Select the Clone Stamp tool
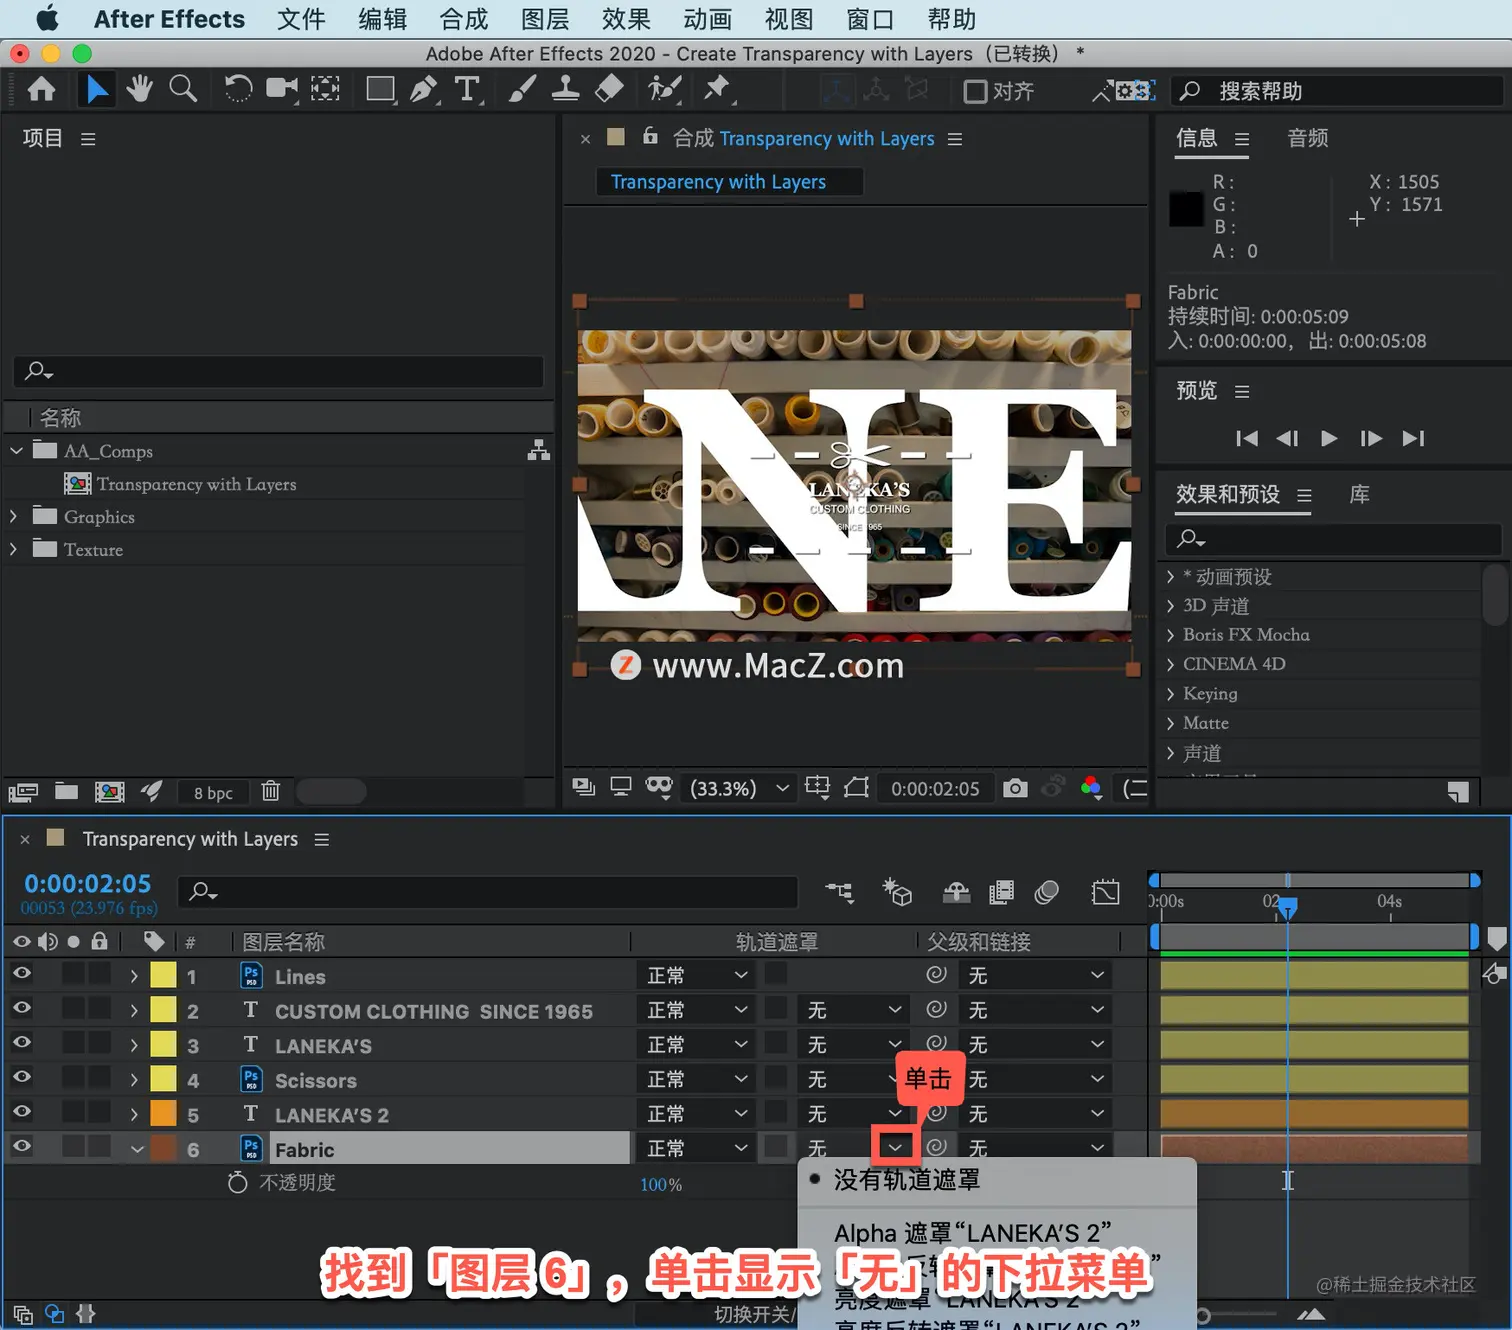This screenshot has width=1512, height=1330. 565,89
